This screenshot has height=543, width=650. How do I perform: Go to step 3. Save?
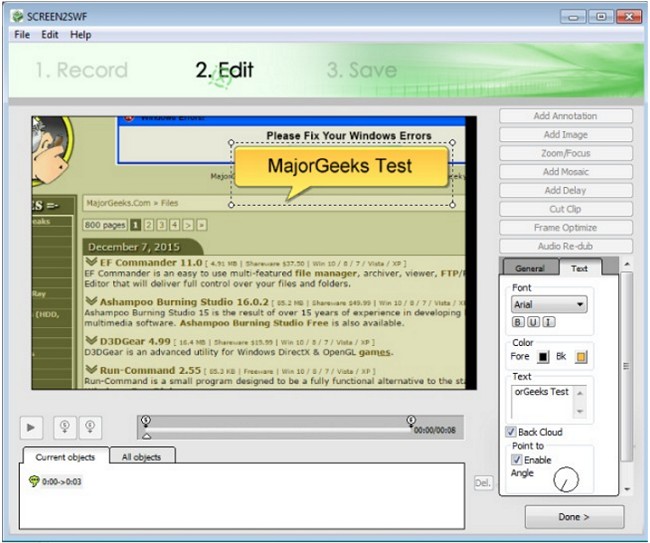click(362, 70)
